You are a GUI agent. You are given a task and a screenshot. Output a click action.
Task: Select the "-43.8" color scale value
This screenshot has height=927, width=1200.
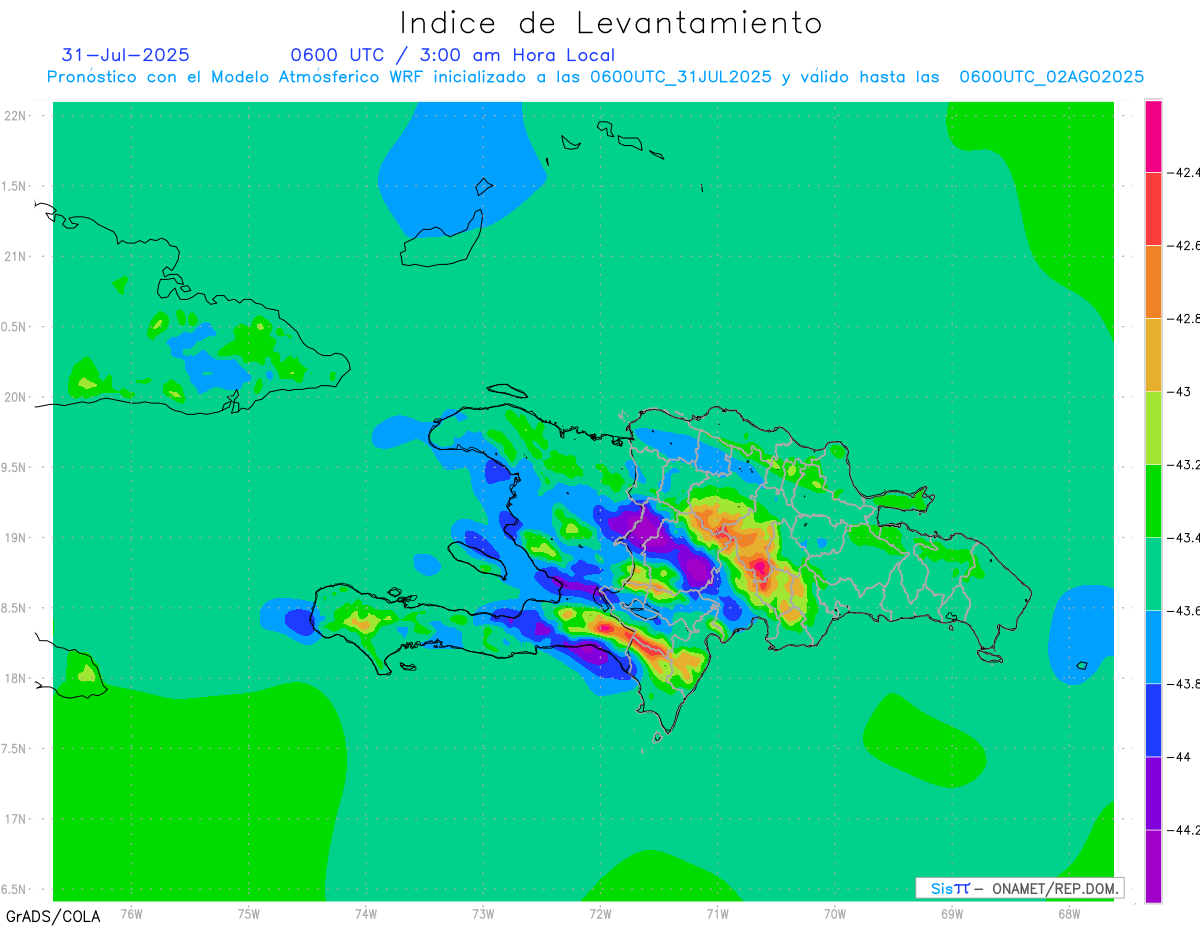[x=1184, y=684]
